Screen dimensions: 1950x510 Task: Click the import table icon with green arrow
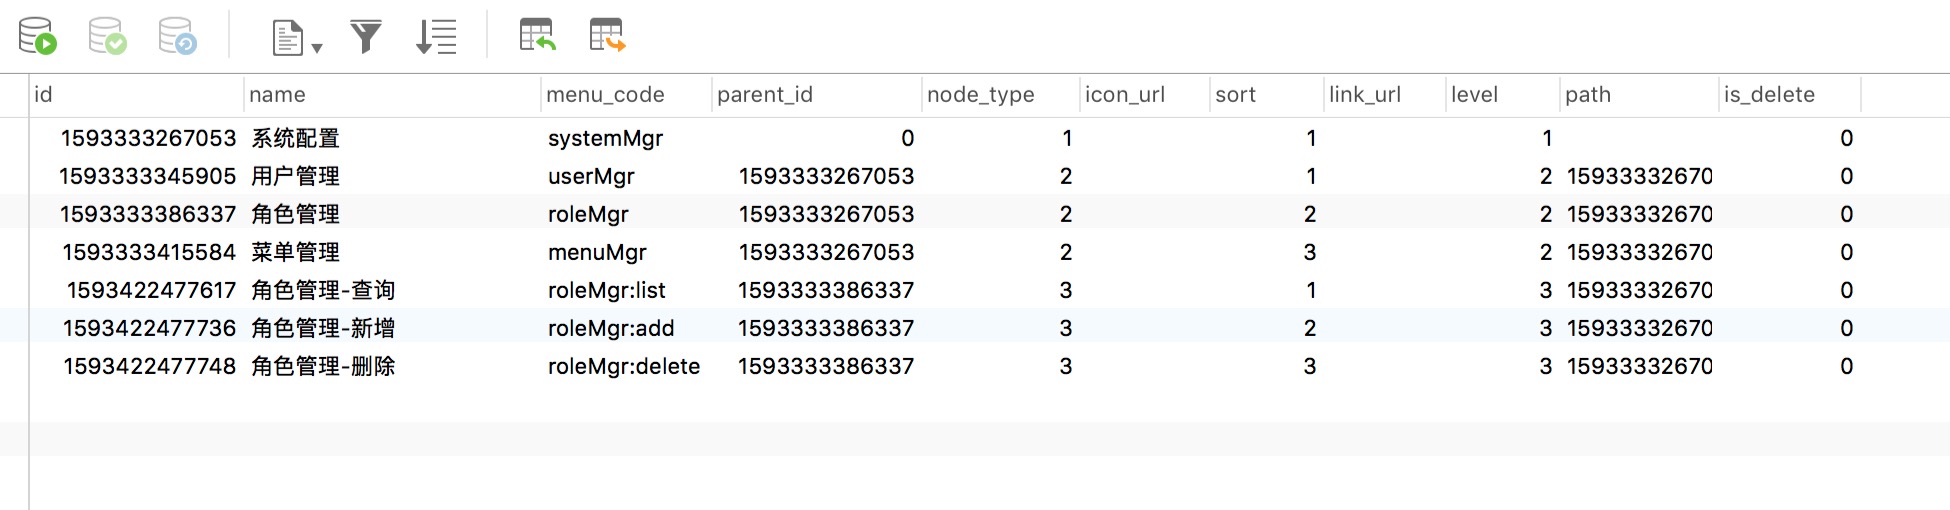[x=537, y=35]
